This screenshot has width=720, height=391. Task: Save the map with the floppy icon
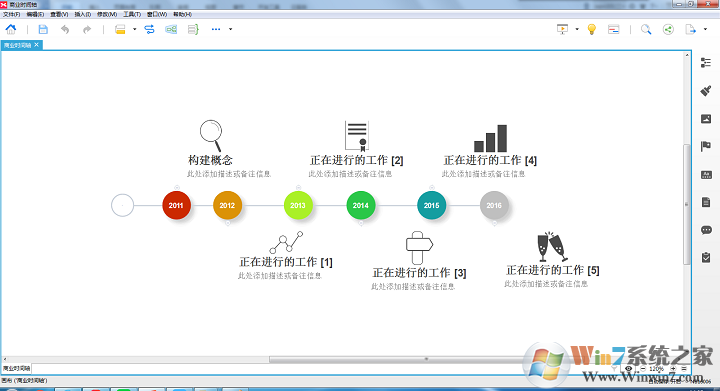point(43,29)
